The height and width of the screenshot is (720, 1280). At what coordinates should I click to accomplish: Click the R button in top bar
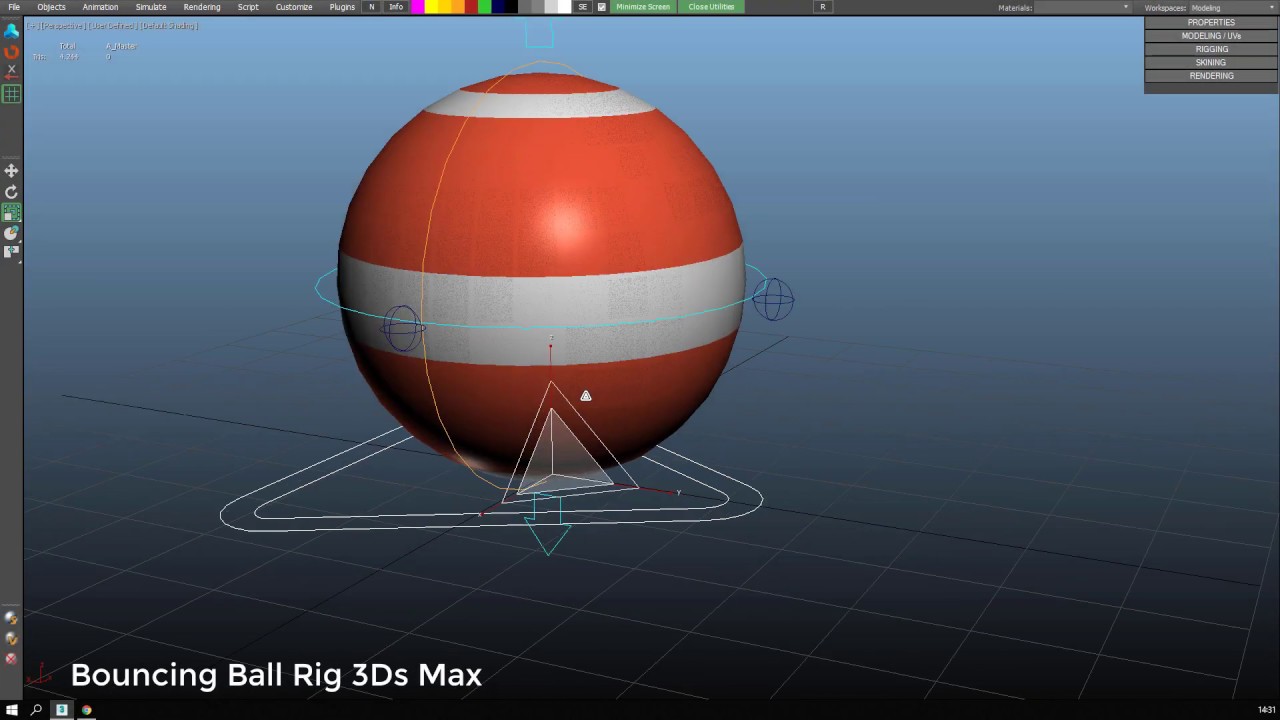click(x=823, y=7)
